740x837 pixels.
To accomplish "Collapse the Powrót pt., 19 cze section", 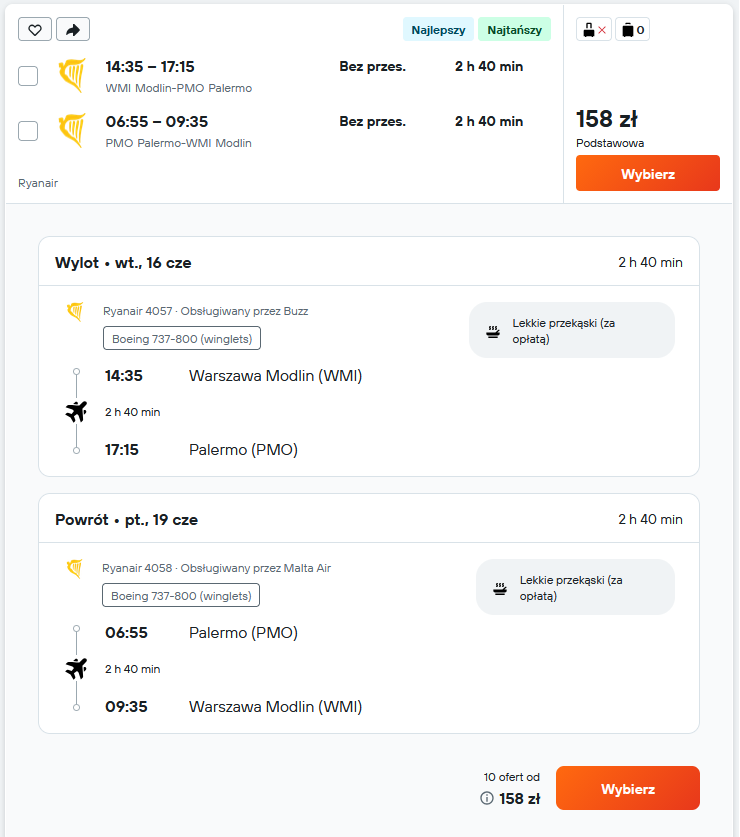I will click(369, 519).
